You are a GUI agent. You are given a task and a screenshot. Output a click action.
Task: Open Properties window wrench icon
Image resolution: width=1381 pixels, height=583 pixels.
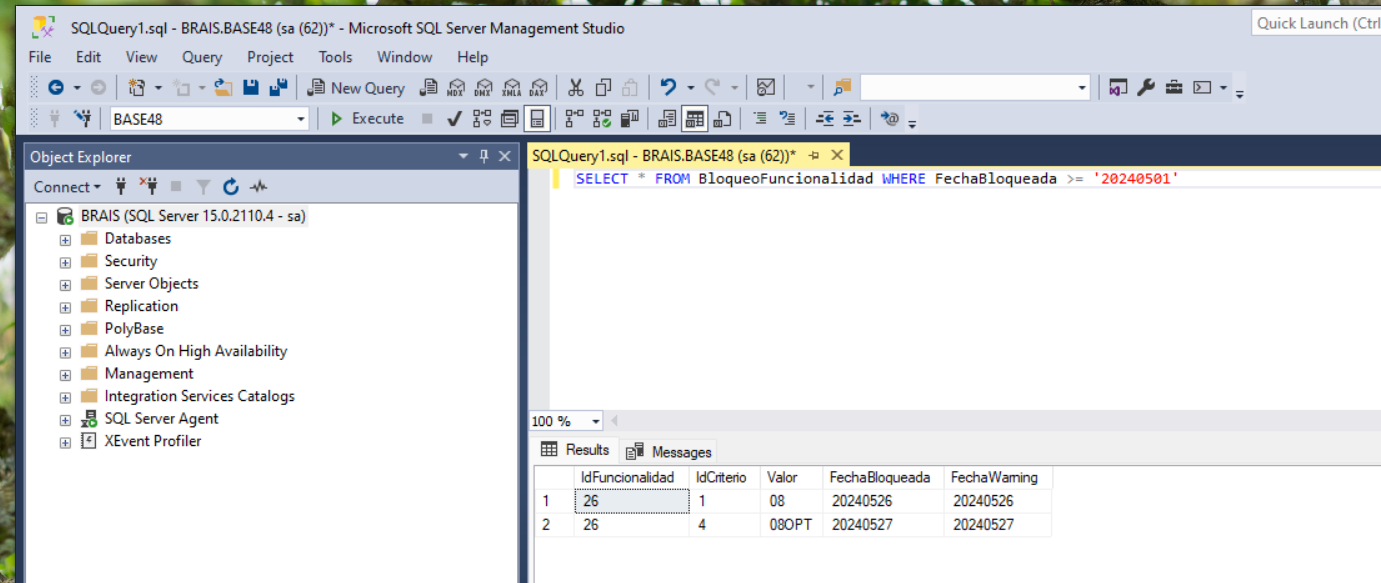1146,88
